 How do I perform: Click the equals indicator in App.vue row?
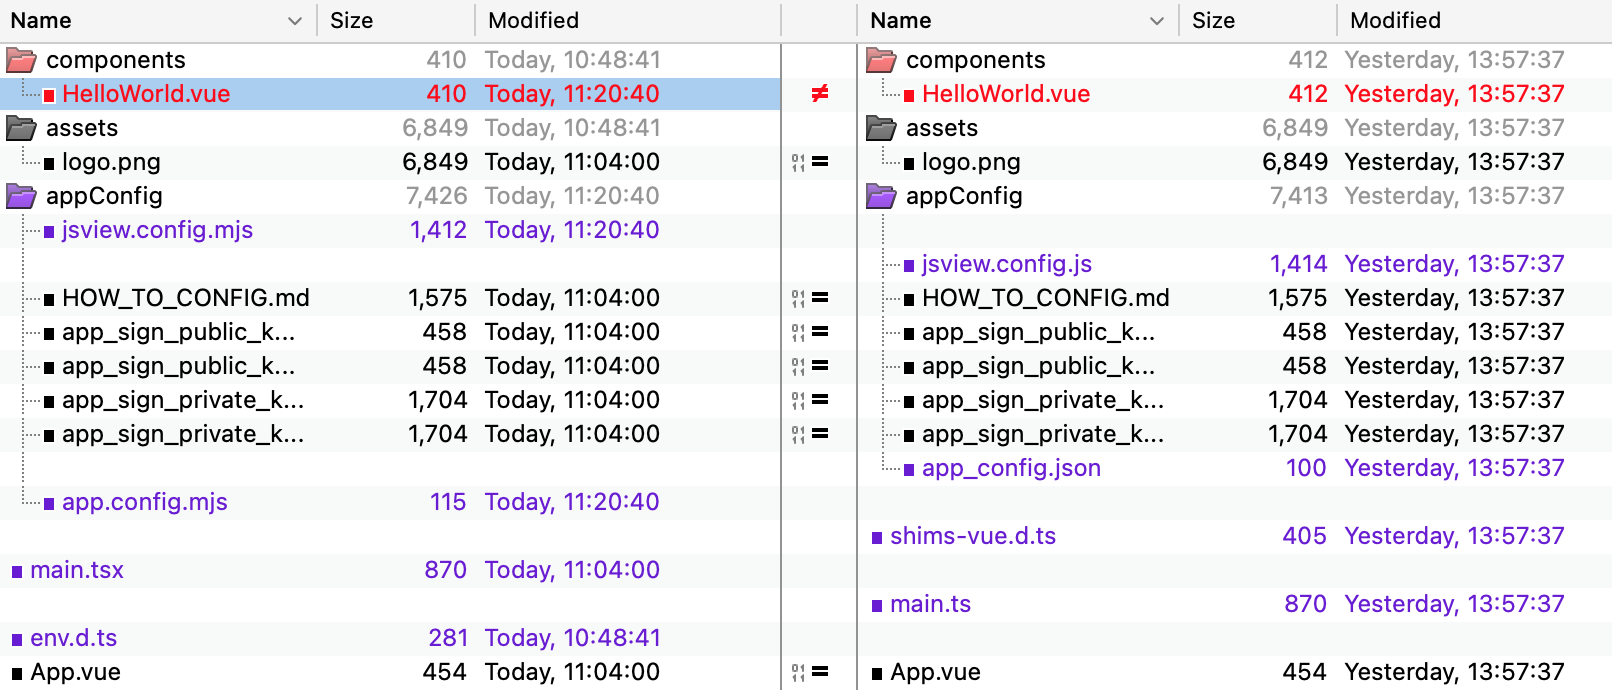click(819, 672)
